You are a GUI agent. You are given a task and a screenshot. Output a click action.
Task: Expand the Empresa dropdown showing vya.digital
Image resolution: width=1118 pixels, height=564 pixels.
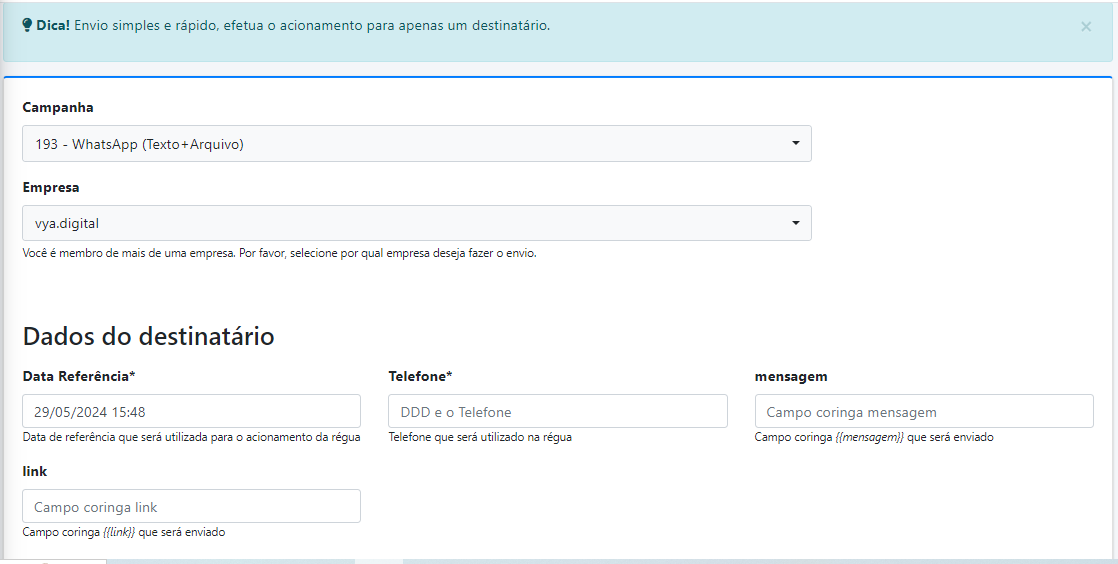click(x=416, y=223)
